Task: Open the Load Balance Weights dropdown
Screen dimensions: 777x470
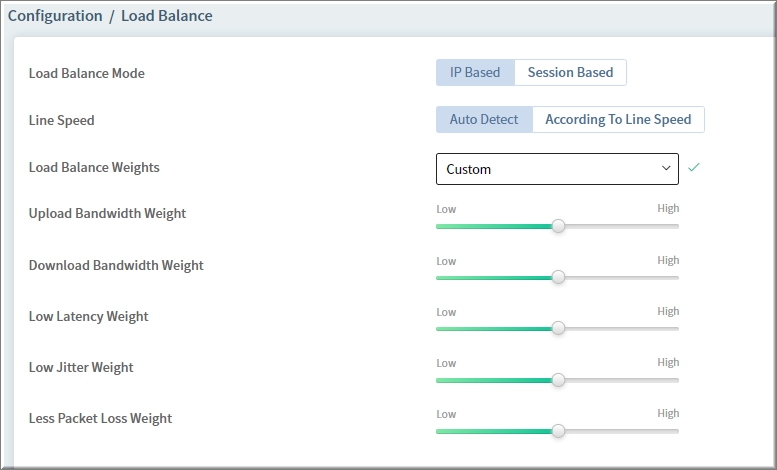Action: pos(557,169)
